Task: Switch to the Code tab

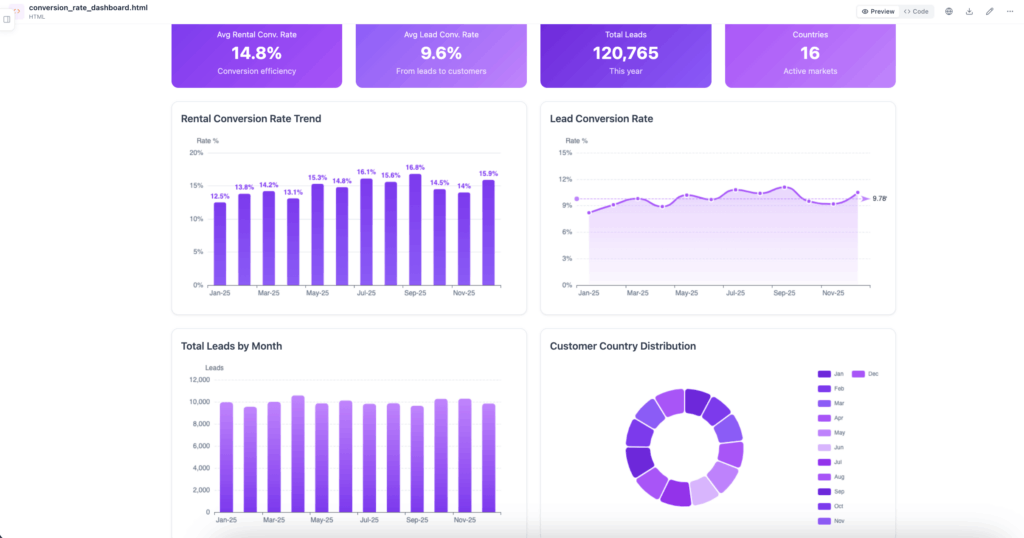Action: pos(916,11)
